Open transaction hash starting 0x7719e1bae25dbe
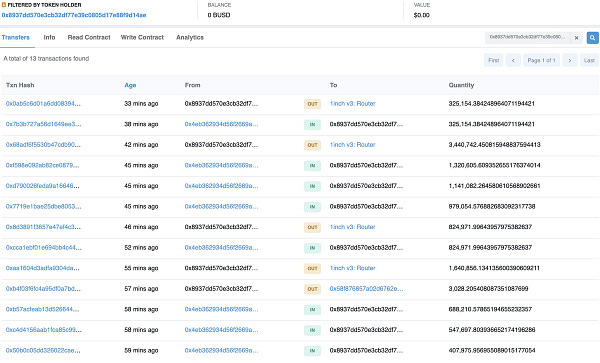This screenshot has width=600, height=363. pos(43,207)
